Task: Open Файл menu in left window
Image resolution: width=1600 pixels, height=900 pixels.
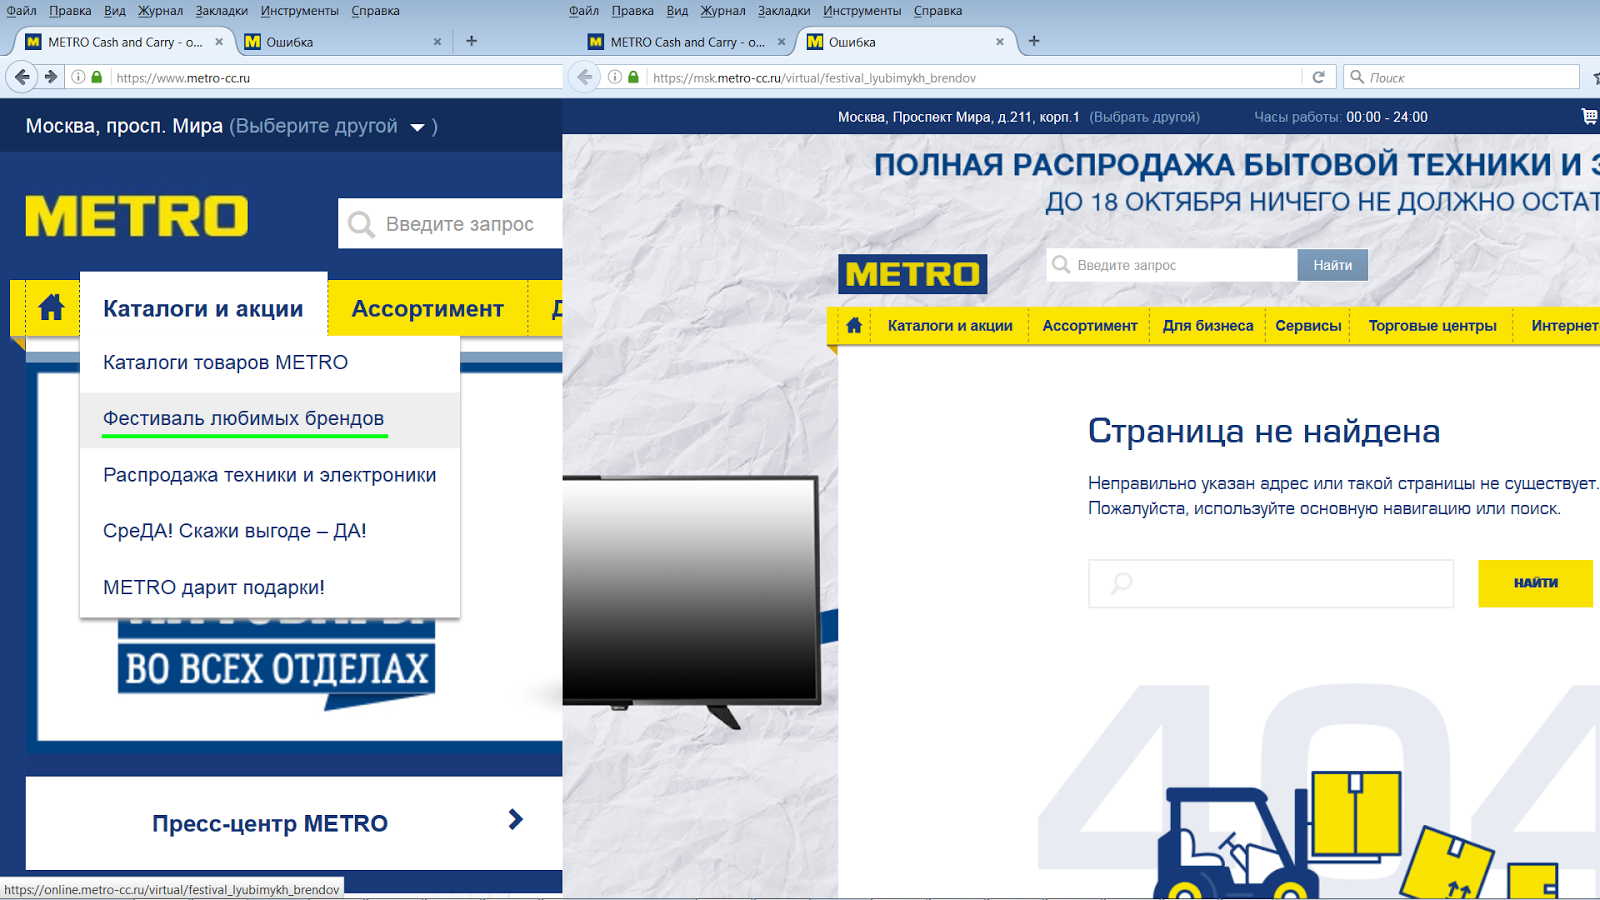Action: coord(21,11)
